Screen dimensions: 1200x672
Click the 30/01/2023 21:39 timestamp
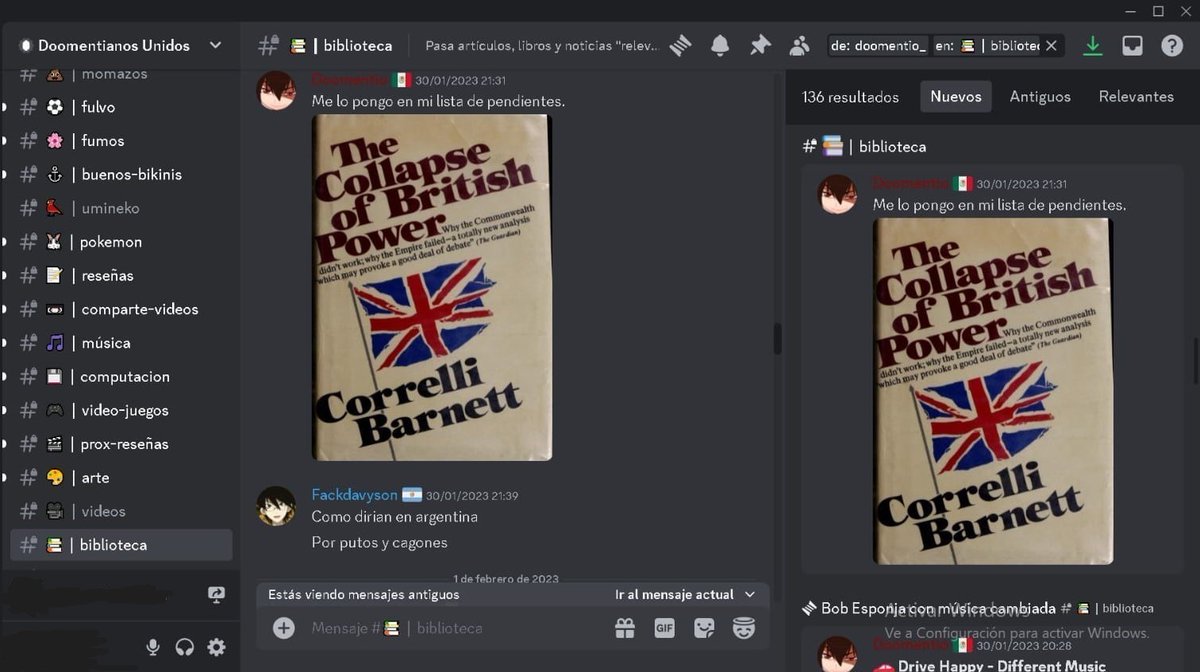click(x=472, y=496)
